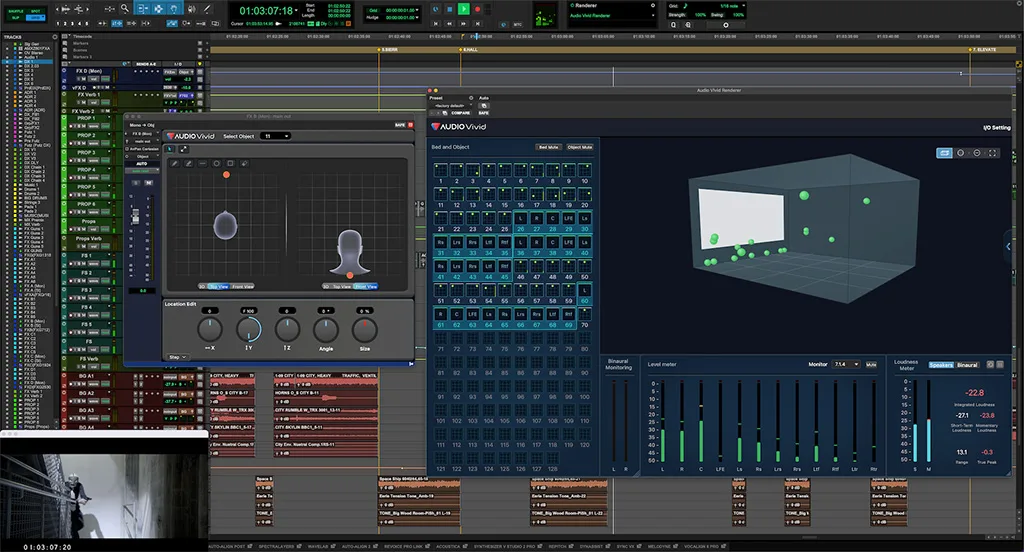The height and width of the screenshot is (552, 1024).
Task: Enable Slip edit mode
Action: [x=16, y=18]
